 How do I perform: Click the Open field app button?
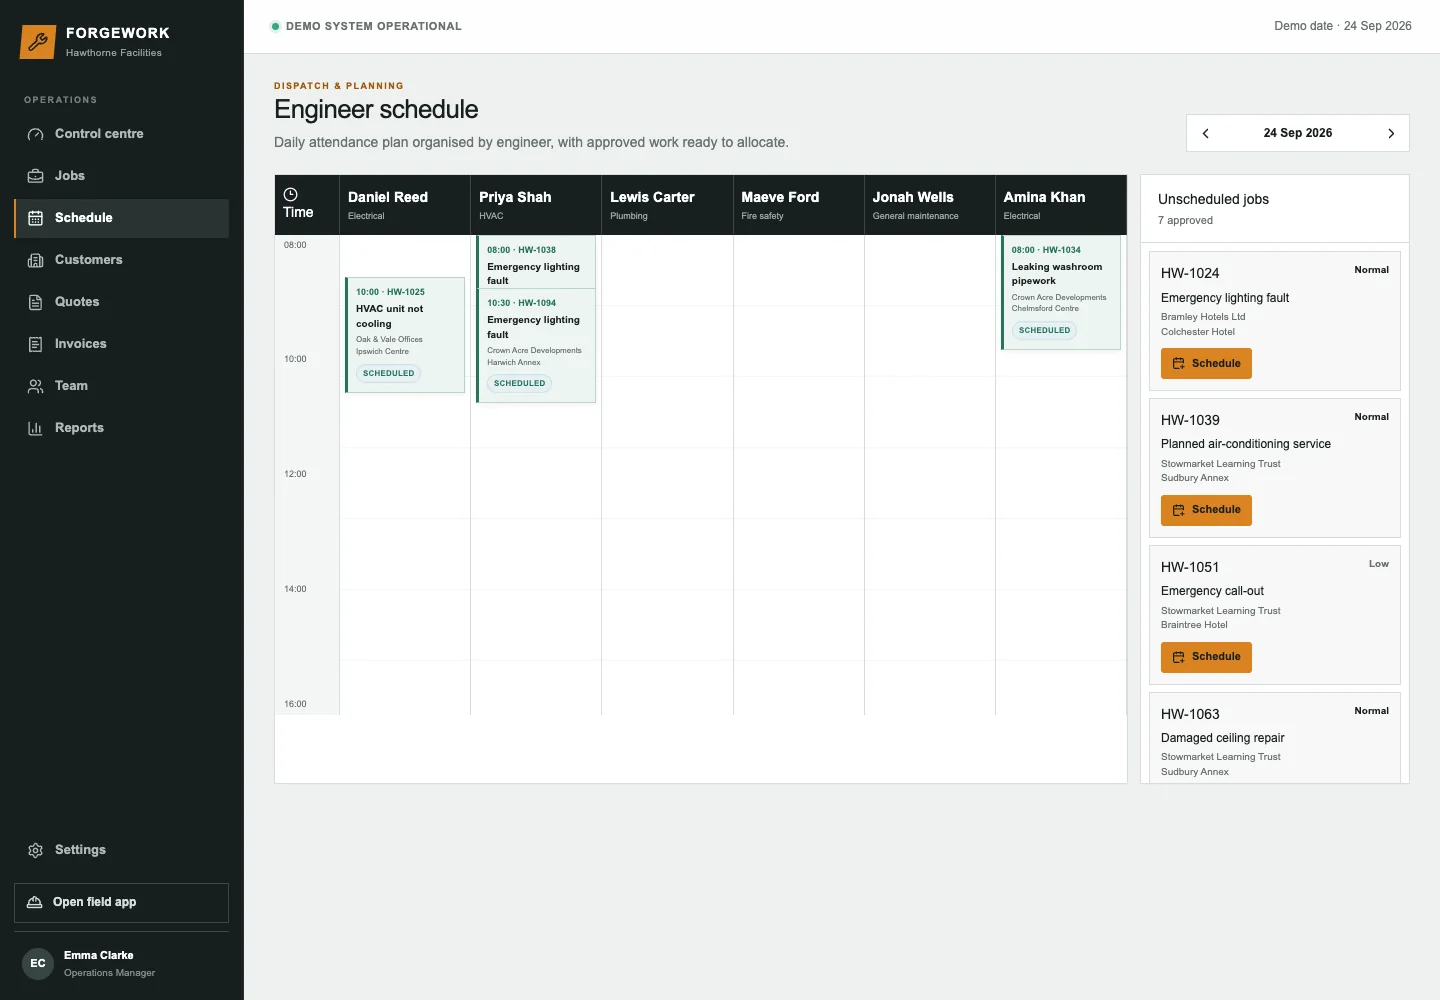[x=122, y=902]
